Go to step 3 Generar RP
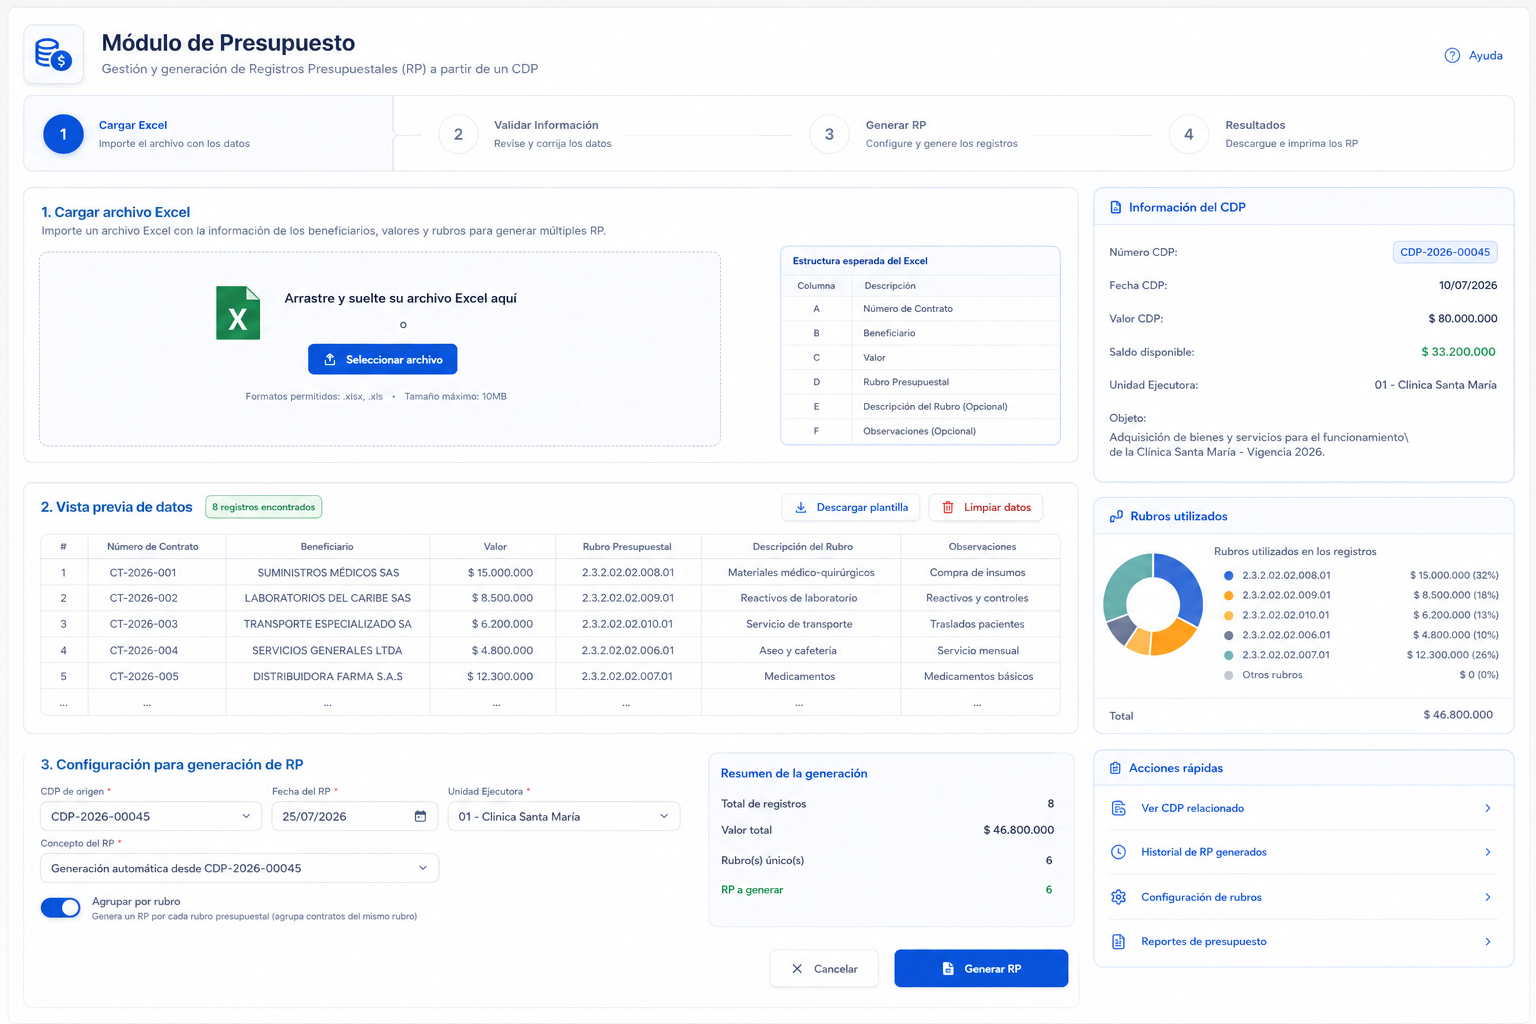This screenshot has height=1024, width=1536. (914, 134)
